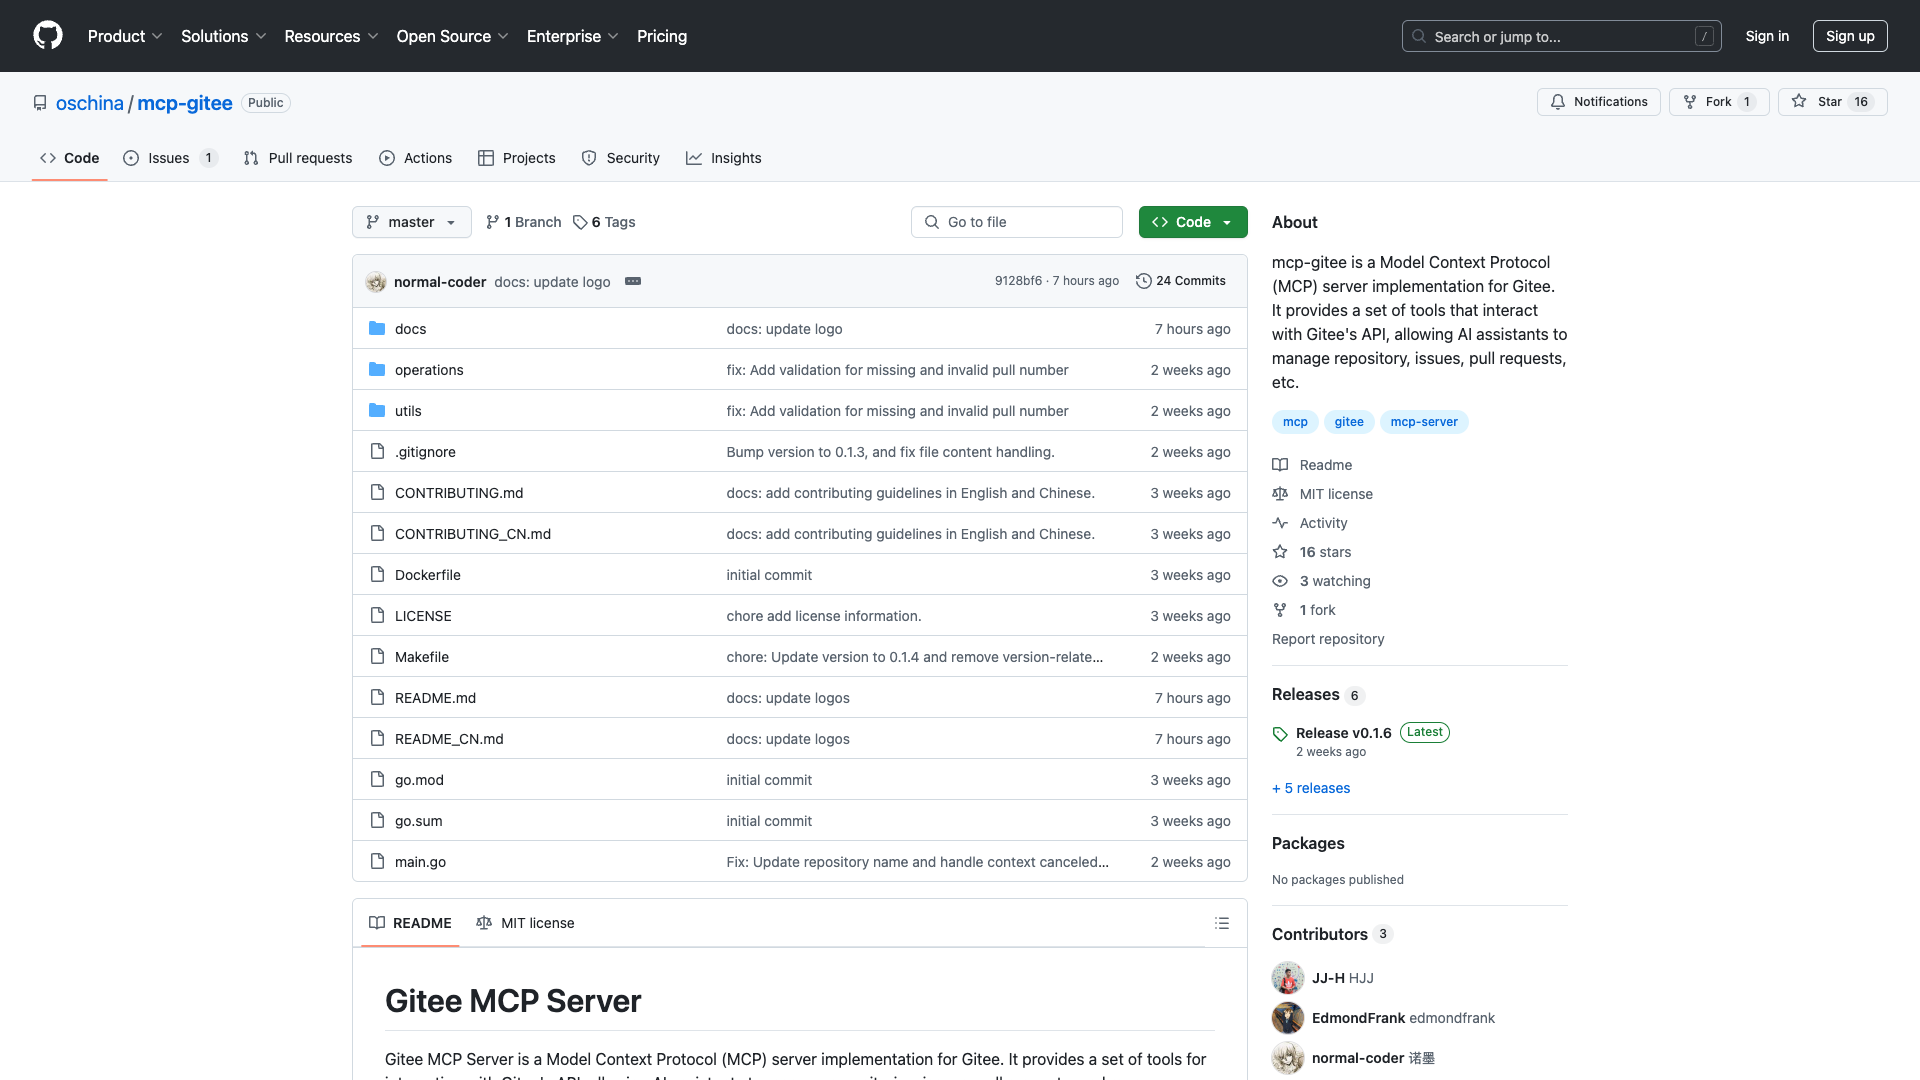Select the mcp-server topic tag
The height and width of the screenshot is (1080, 1920).
1423,422
